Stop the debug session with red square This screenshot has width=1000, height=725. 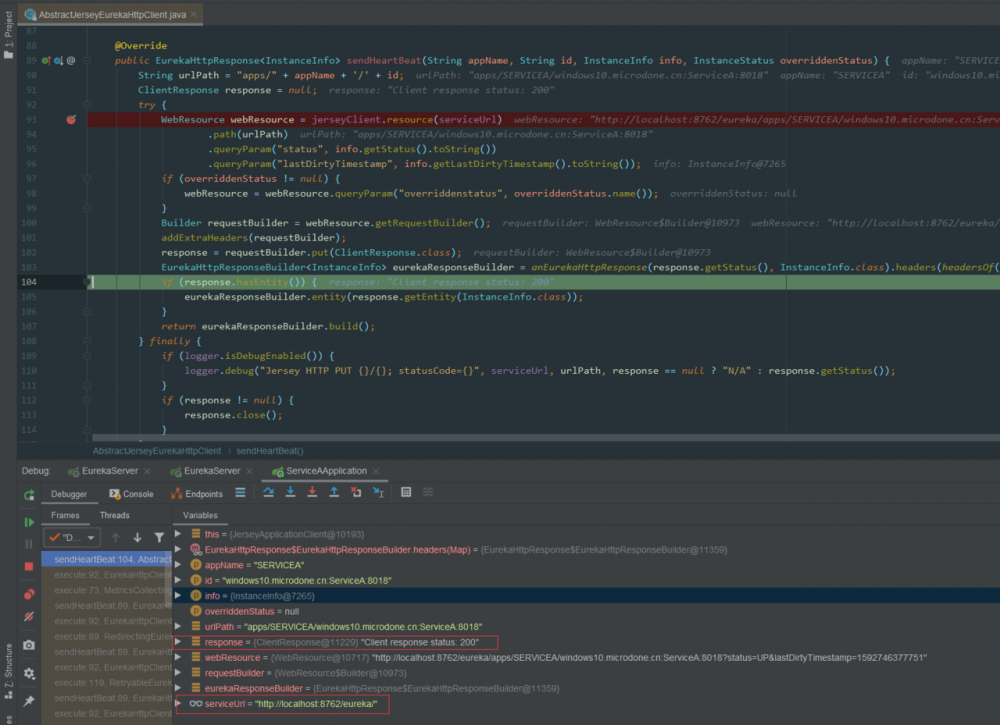29,566
